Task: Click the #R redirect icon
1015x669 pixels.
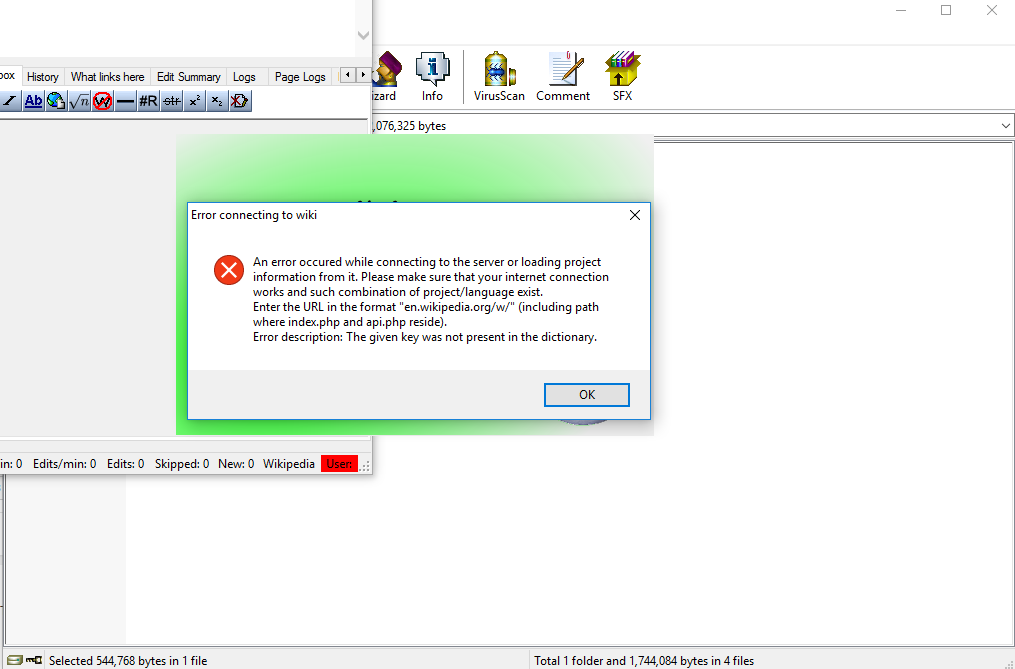Action: point(148,101)
